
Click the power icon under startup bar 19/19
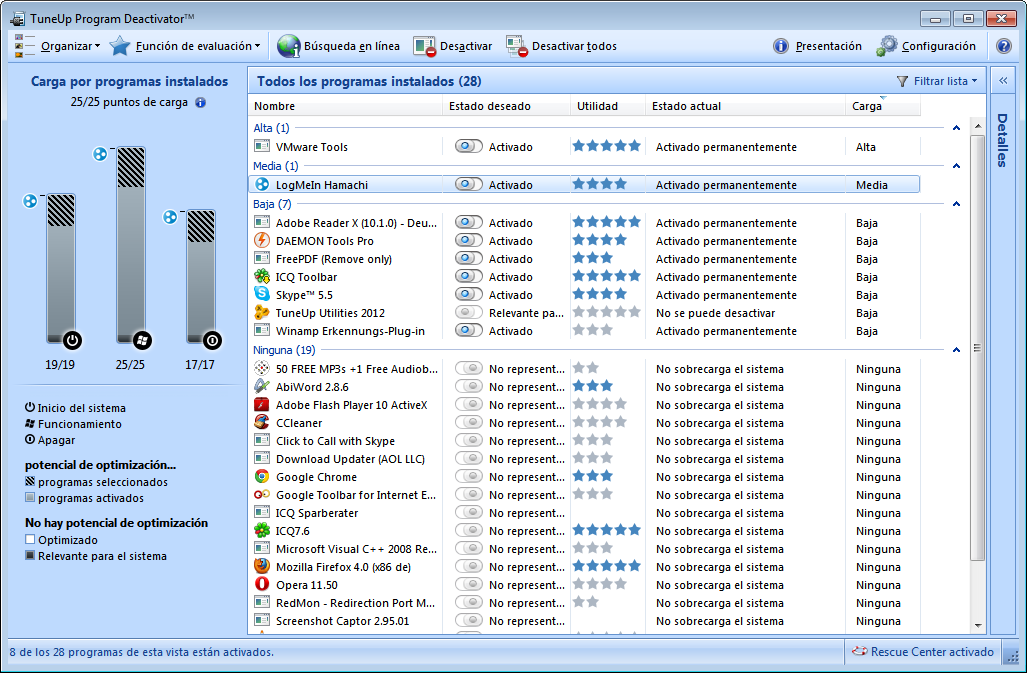(x=72, y=340)
